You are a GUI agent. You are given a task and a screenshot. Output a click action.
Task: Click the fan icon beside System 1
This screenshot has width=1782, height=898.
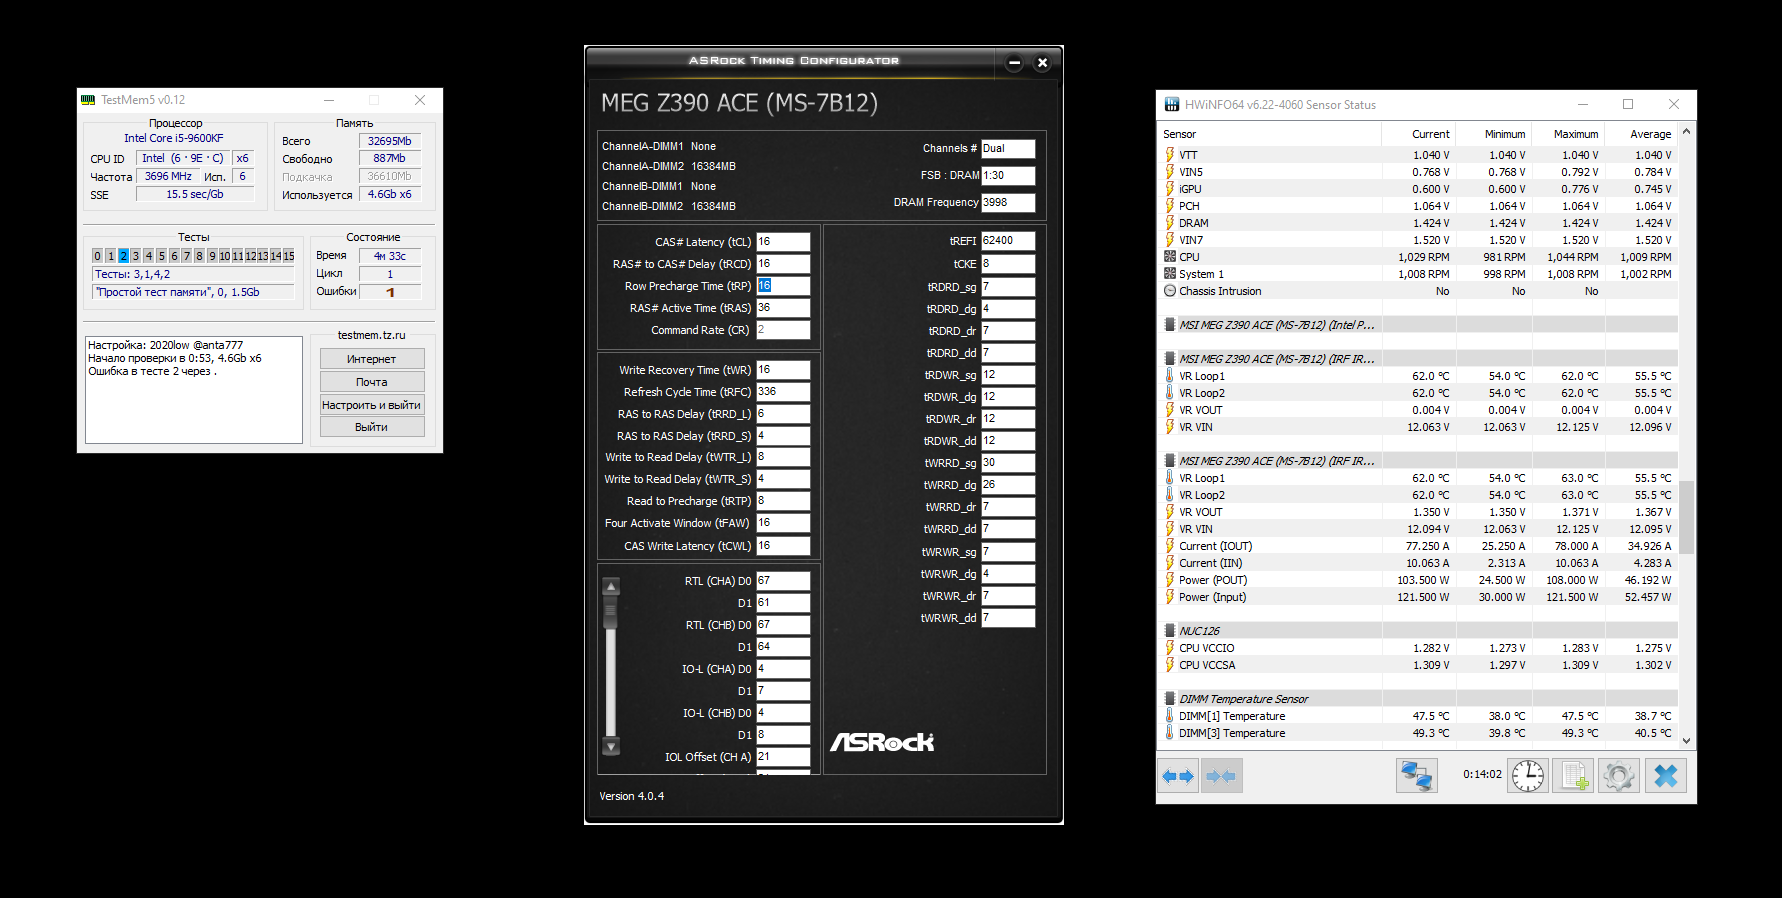click(x=1170, y=274)
